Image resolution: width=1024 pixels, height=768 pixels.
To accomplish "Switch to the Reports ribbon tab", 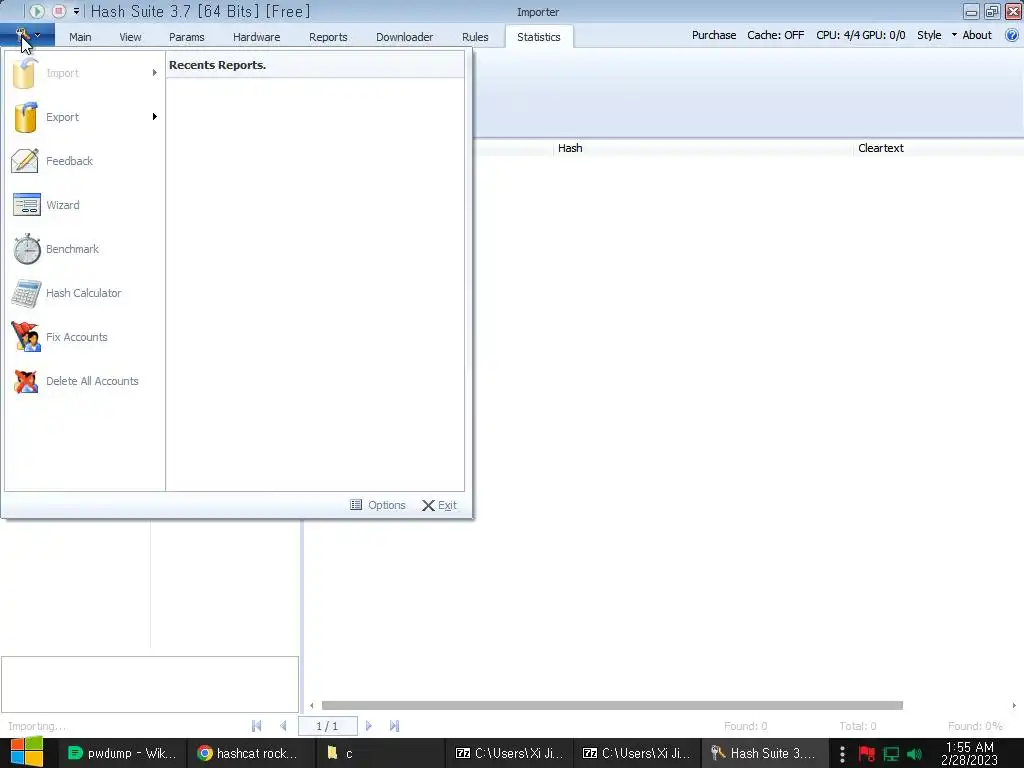I will tap(328, 37).
